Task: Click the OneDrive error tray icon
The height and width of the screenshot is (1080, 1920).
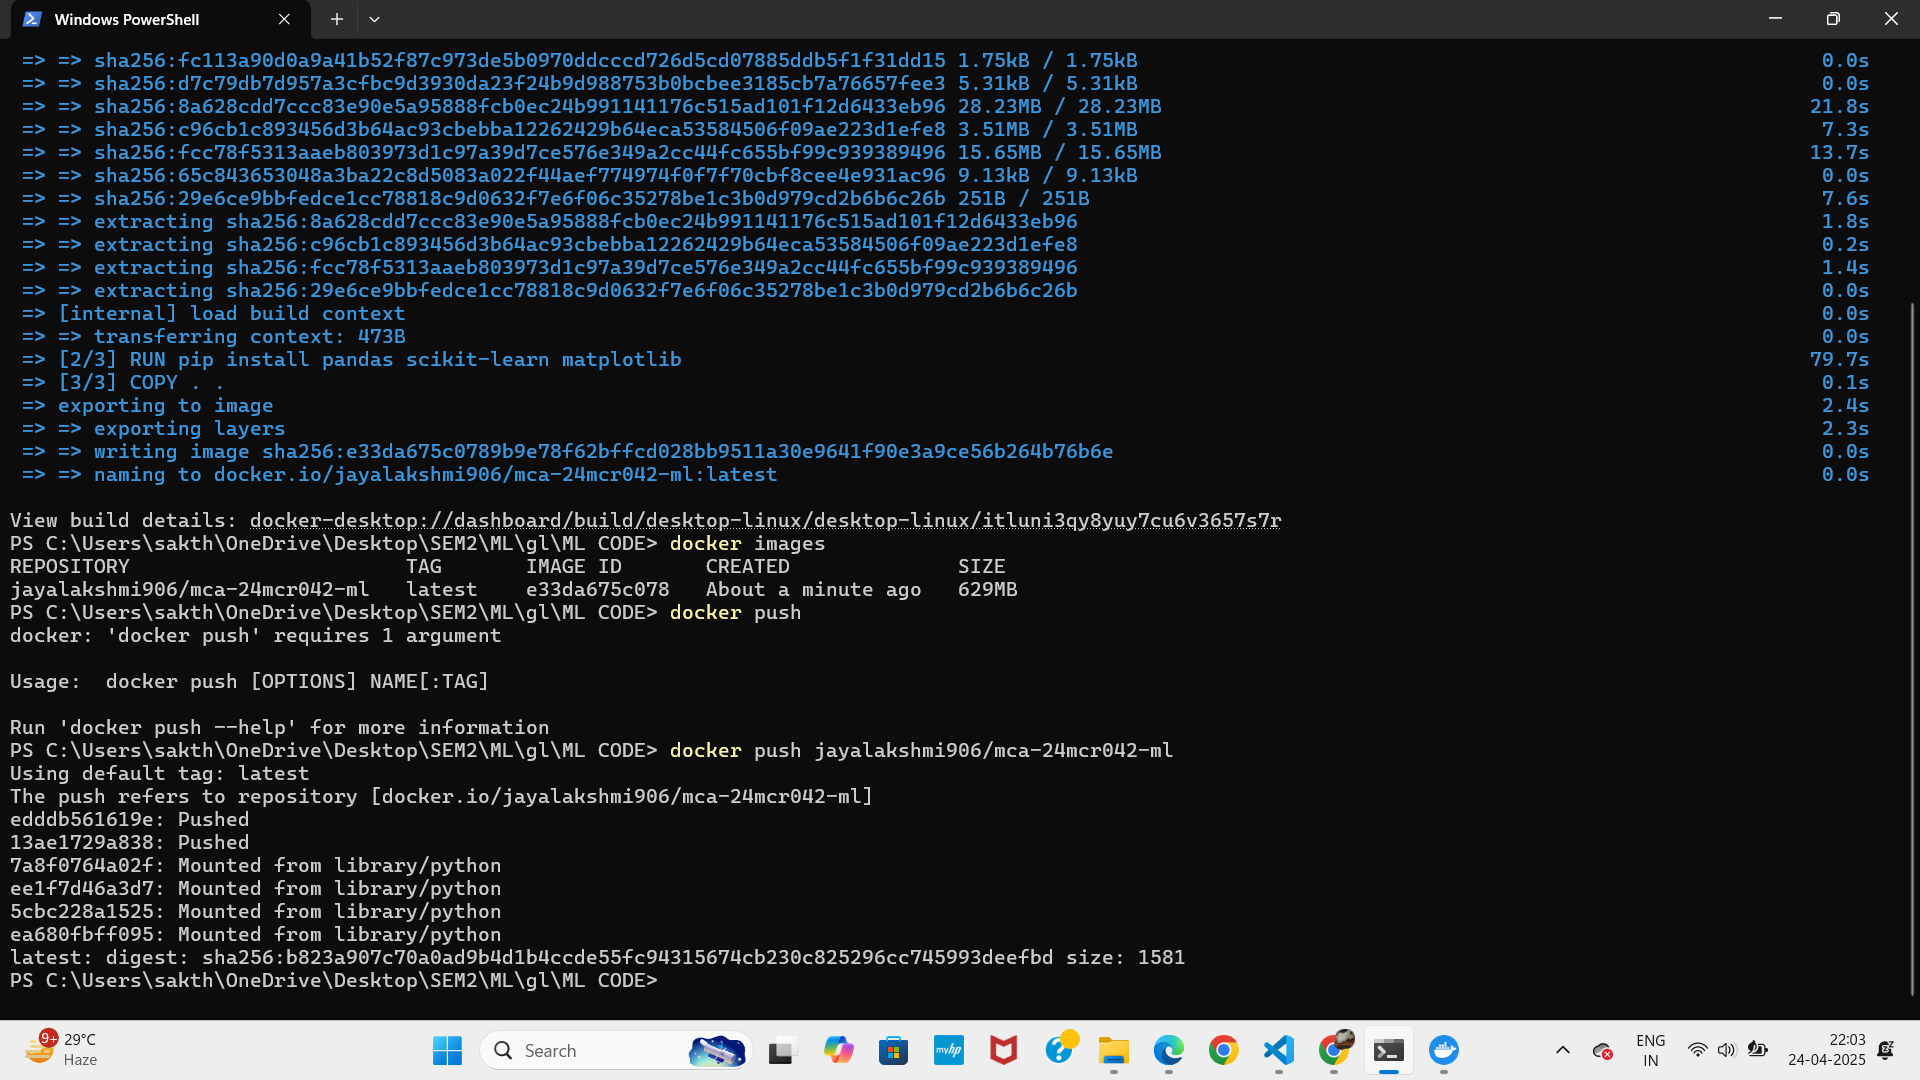Action: coord(1602,1051)
